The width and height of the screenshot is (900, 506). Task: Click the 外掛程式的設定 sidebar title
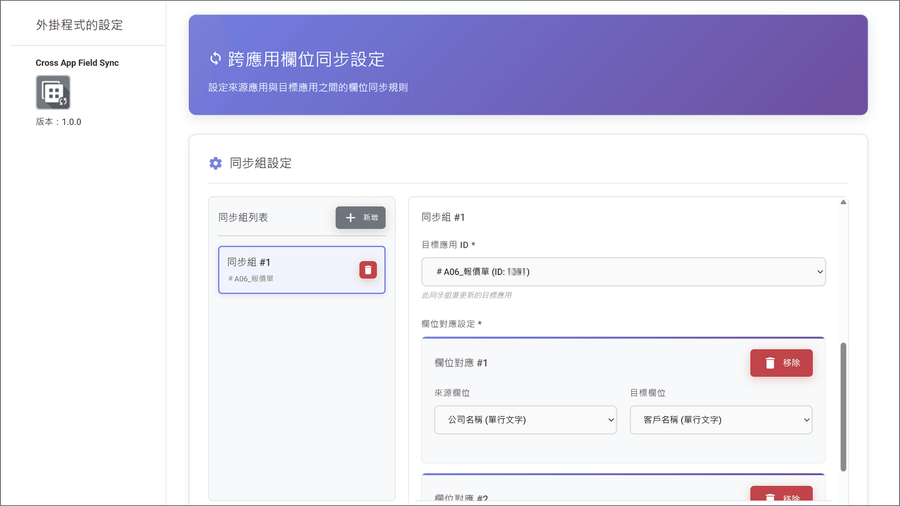point(79,25)
